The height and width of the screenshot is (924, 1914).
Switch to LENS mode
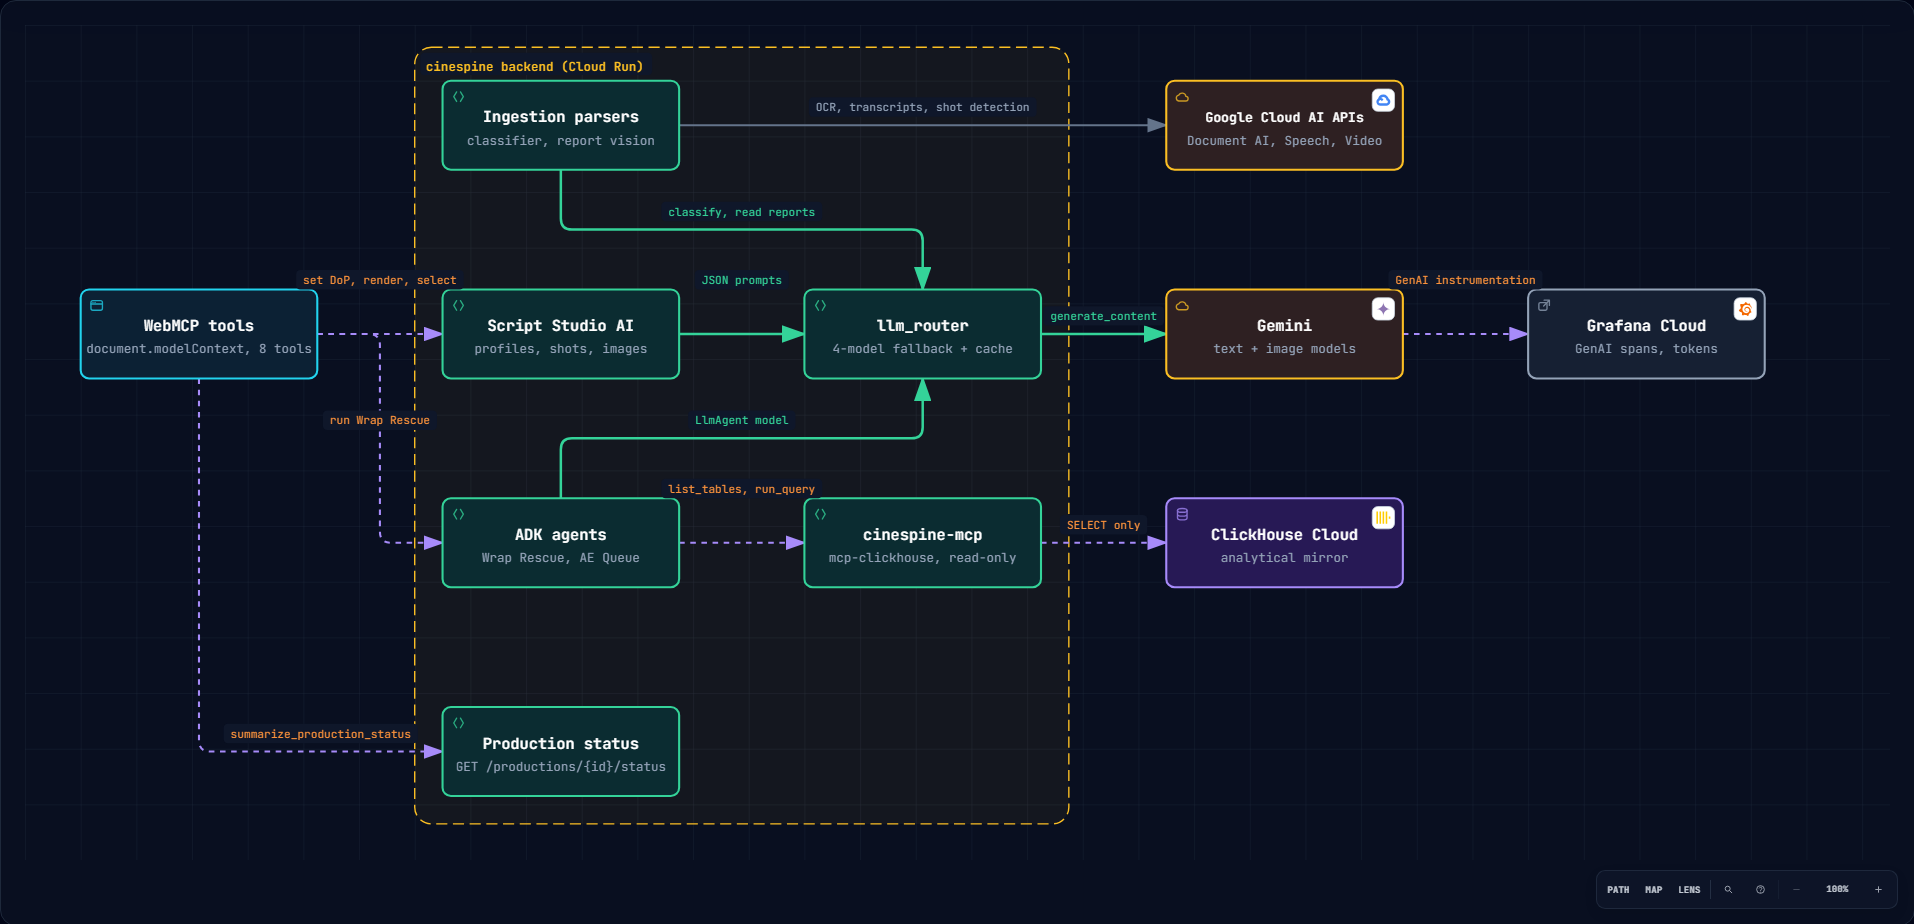tap(1689, 889)
